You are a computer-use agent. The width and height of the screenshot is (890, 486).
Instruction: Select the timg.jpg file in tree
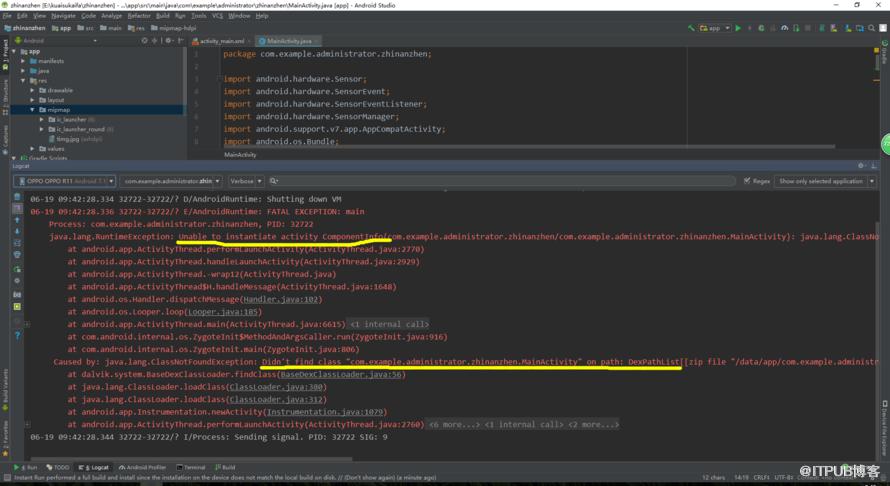click(x=75, y=139)
